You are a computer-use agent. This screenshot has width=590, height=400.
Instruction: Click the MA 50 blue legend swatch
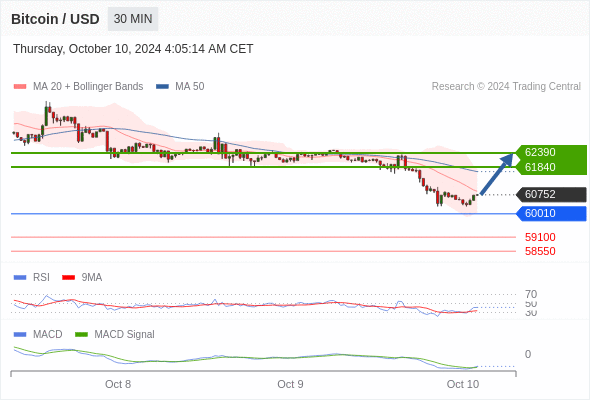click(163, 87)
